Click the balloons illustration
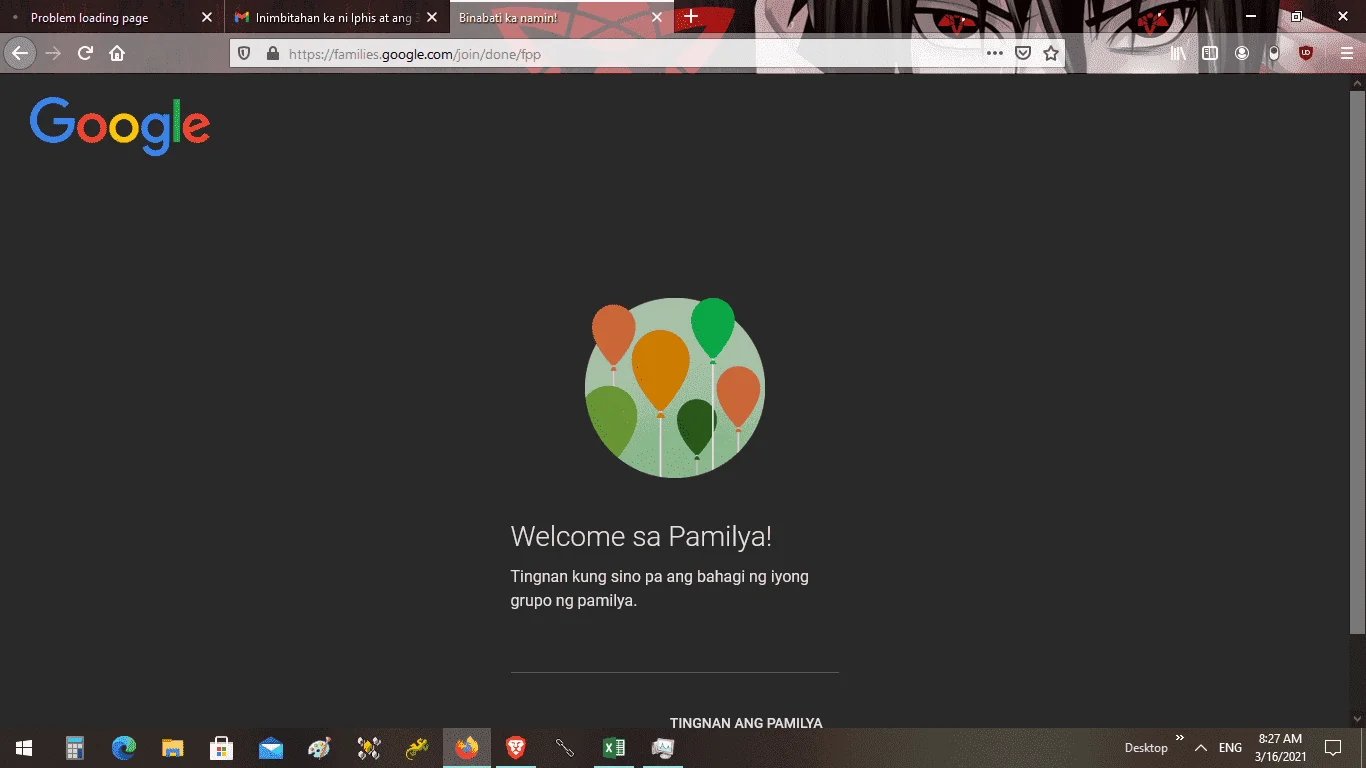Viewport: 1366px width, 768px height. 675,388
